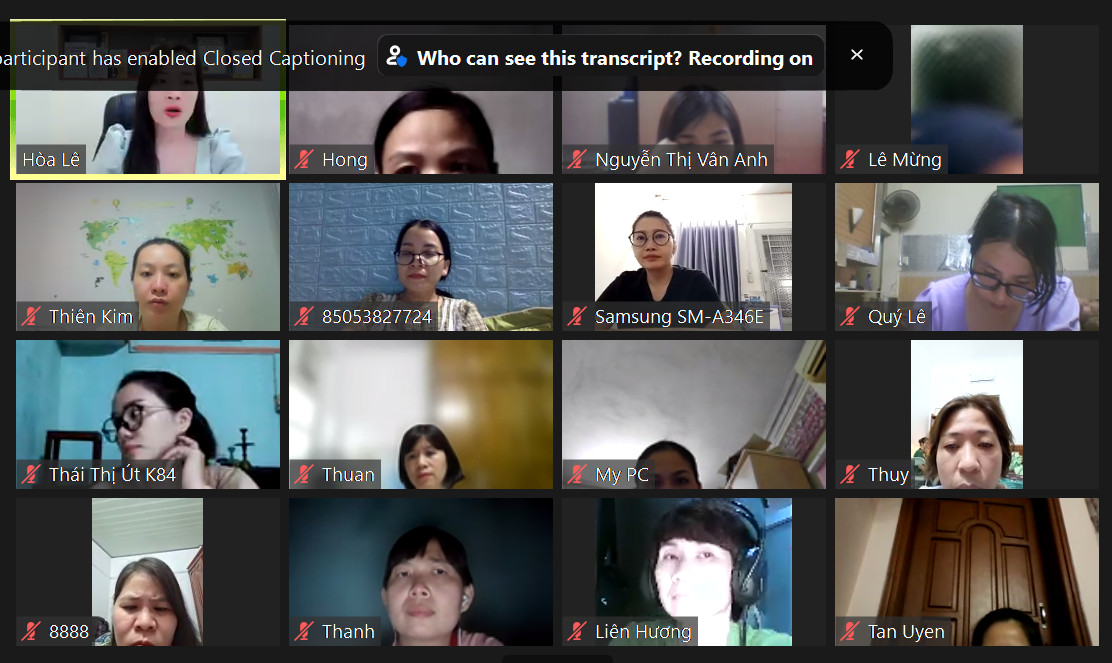1112x663 pixels.
Task: Click muted mic icon next to Nguyễn Thị Vân Anh
Action: point(577,159)
